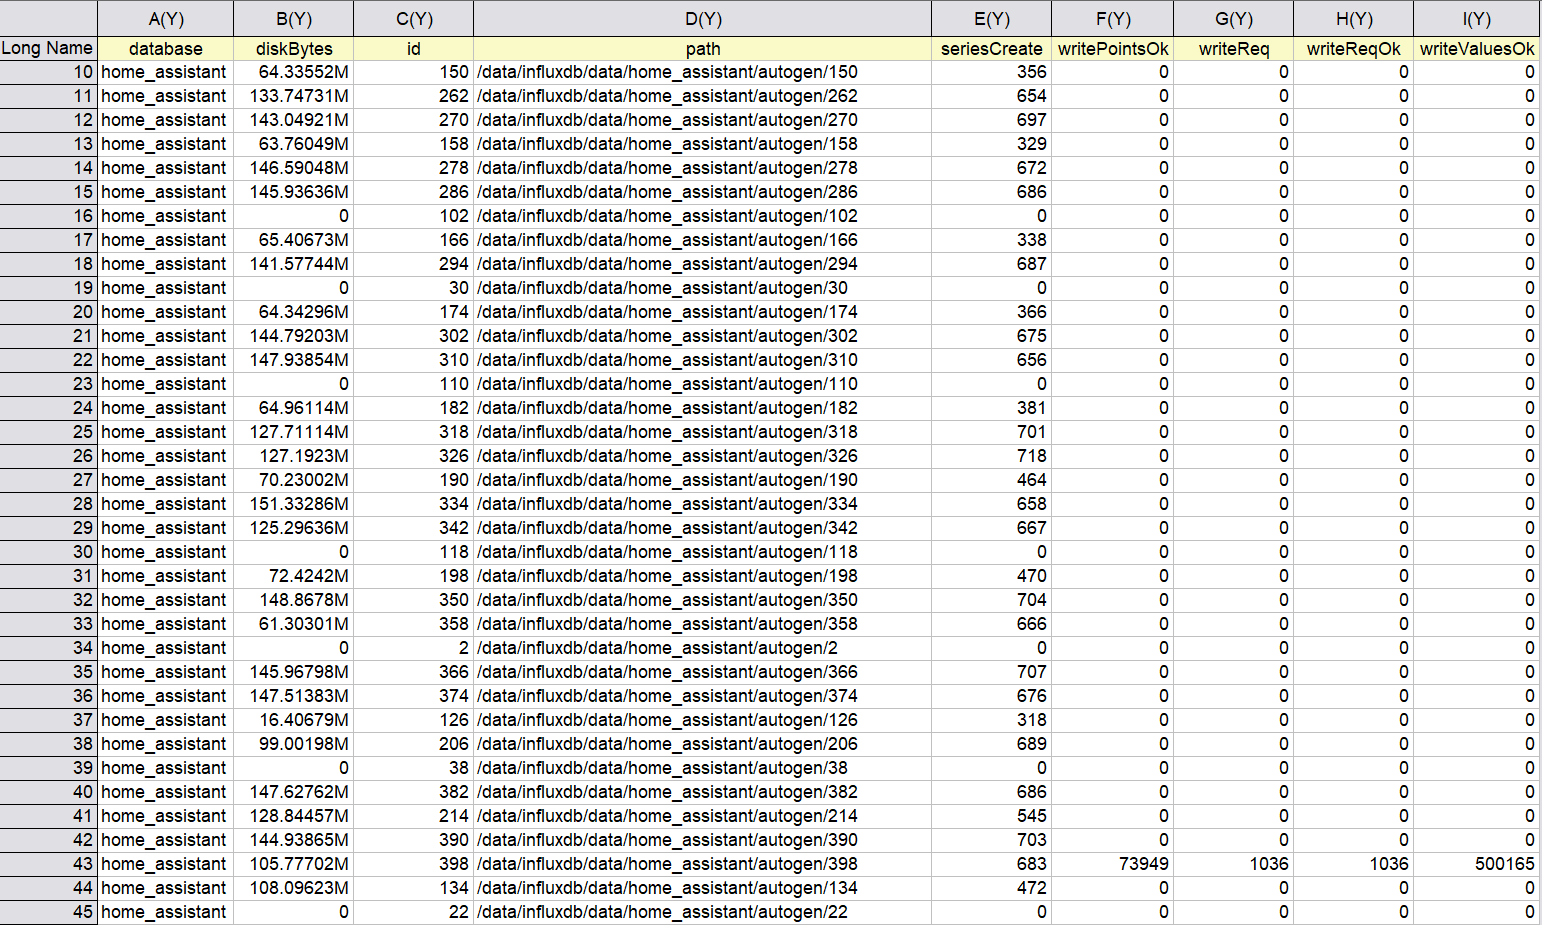1542x925 pixels.
Task: Select row number 16 header
Action: (x=48, y=216)
